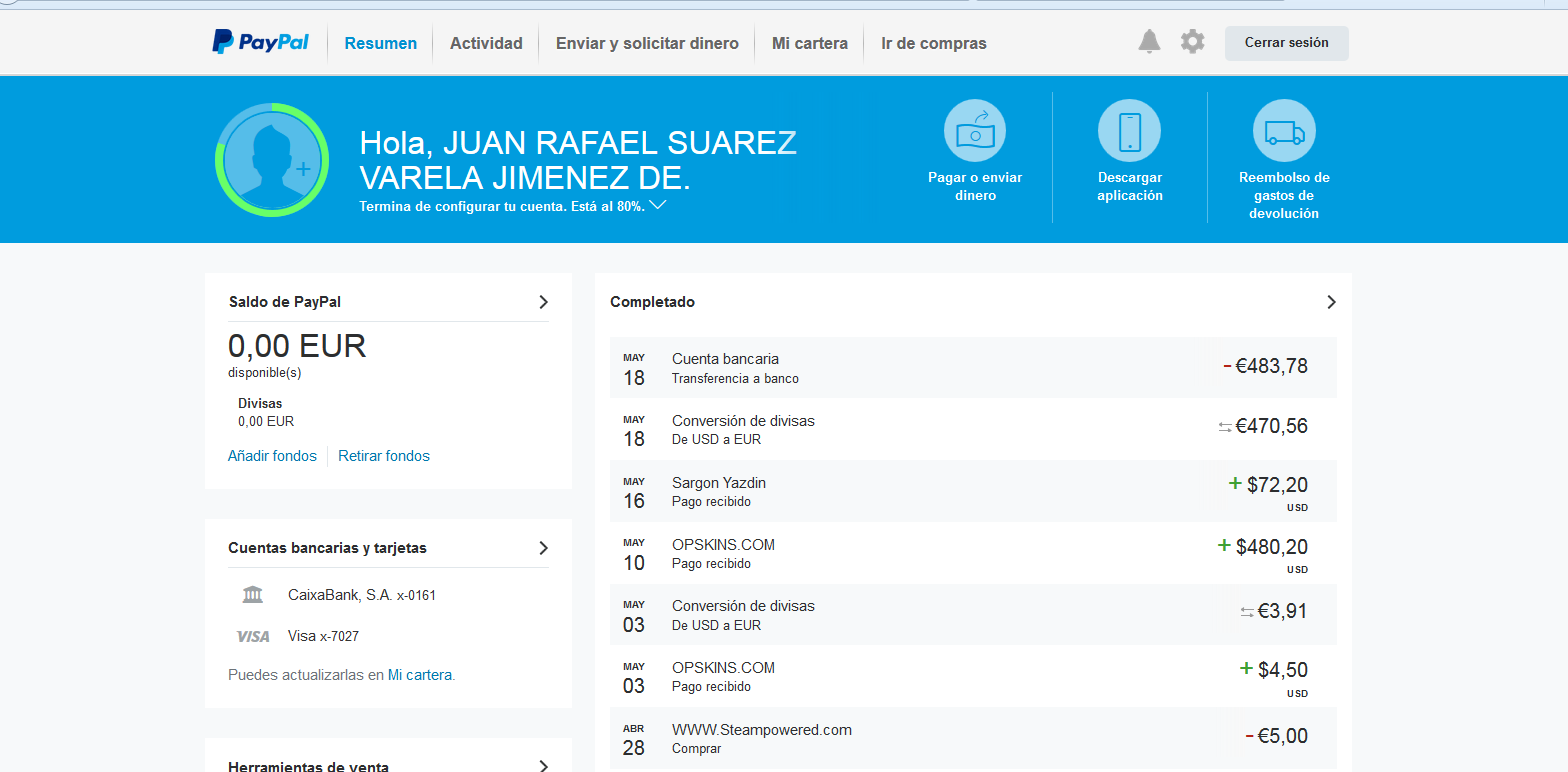Open the WWW.Steampowered.com purchase
Screen dimensions: 1568x772
[x=973, y=738]
